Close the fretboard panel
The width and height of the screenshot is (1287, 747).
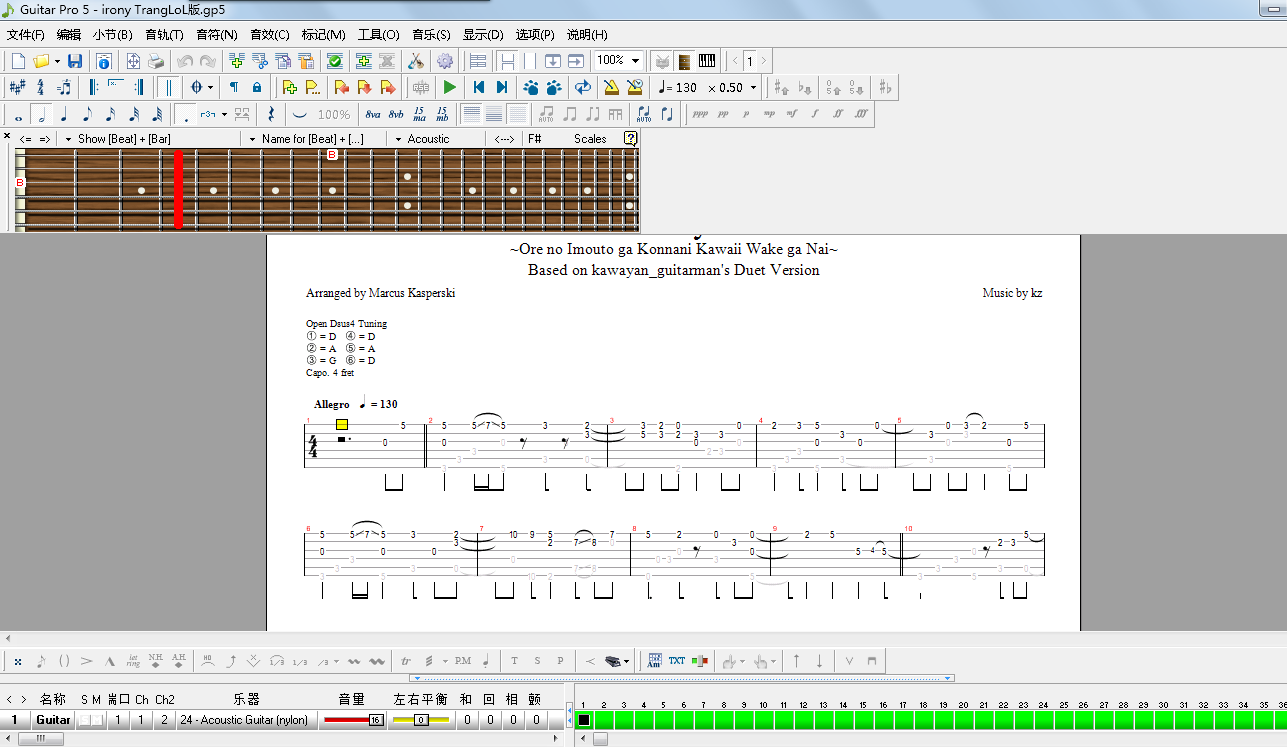(7, 136)
